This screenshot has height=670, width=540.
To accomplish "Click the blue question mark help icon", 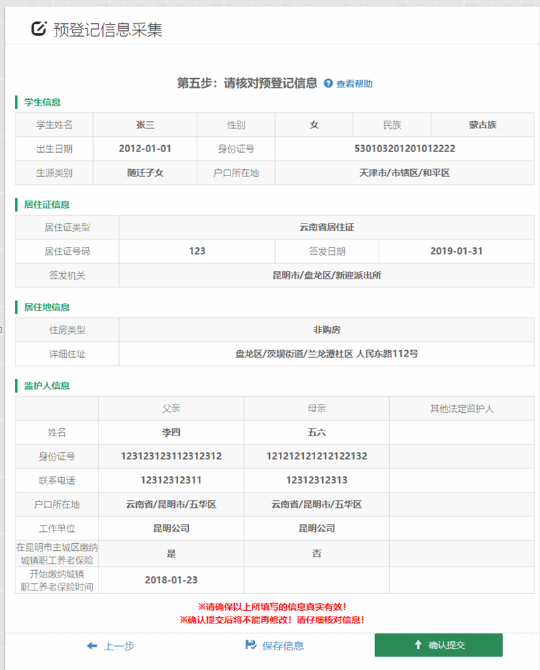I will 328,83.
